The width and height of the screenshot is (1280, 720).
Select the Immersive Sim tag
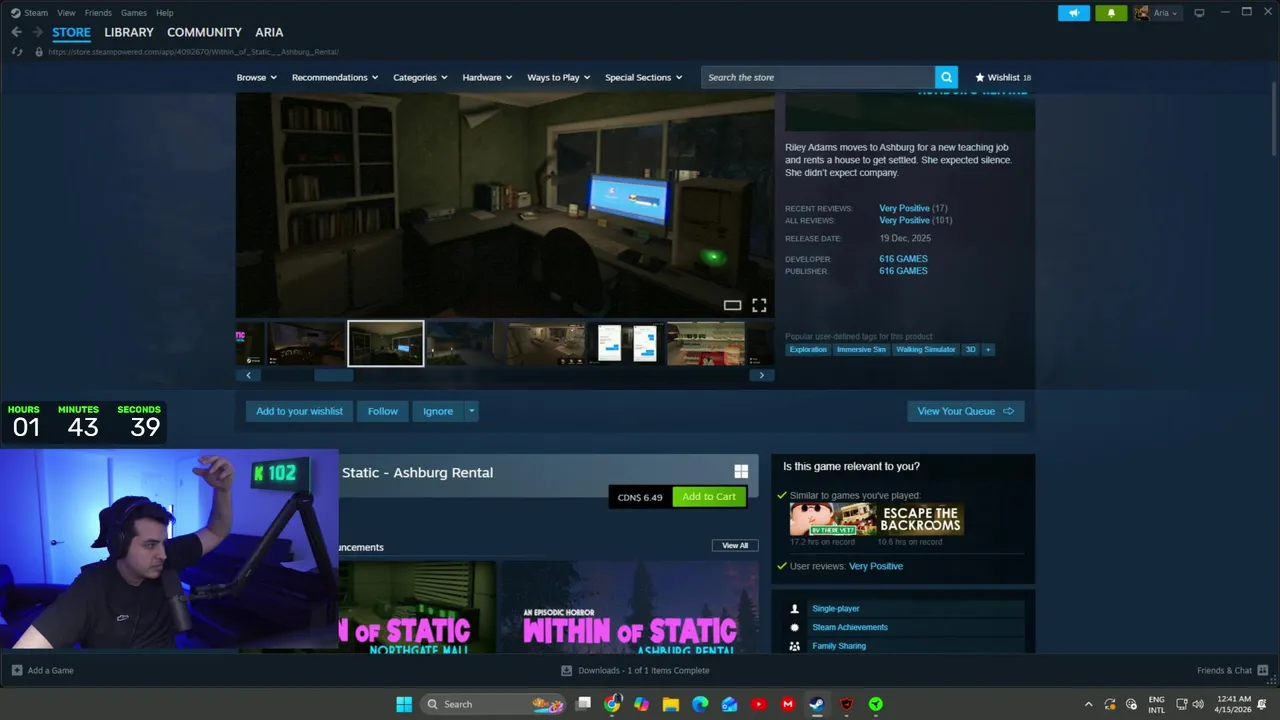[861, 349]
